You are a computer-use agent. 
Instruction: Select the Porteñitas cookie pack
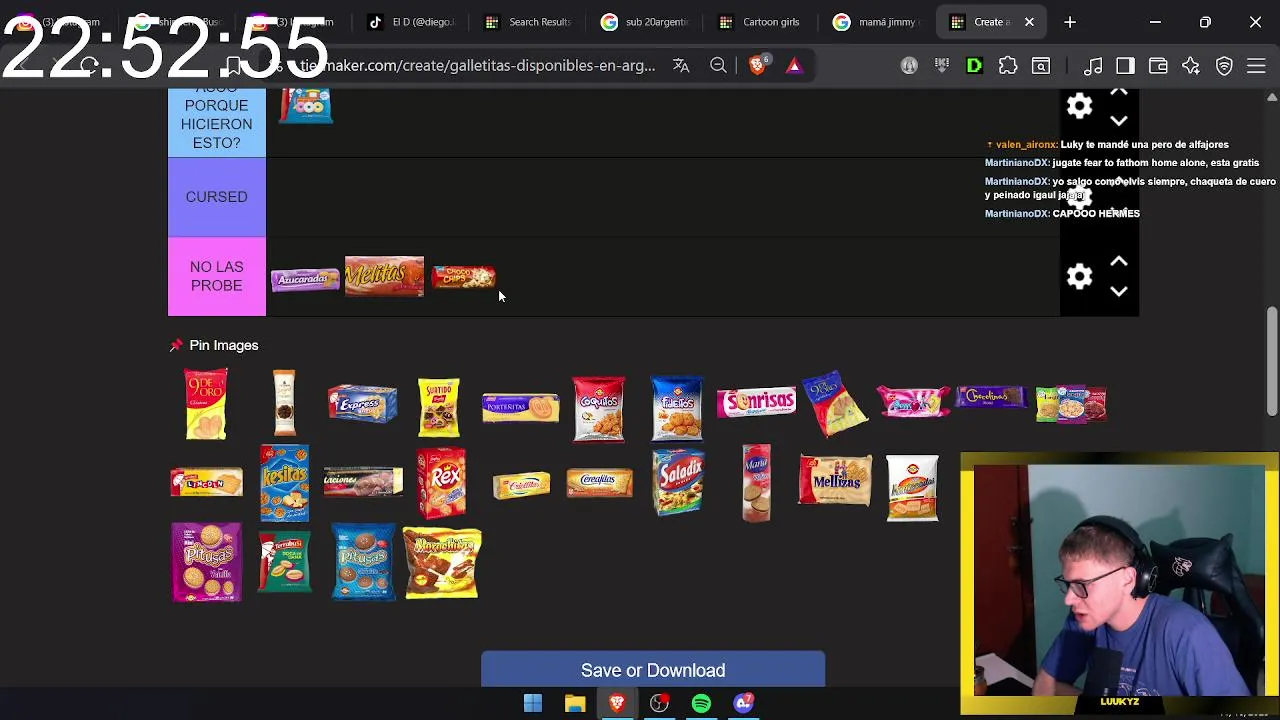click(x=520, y=407)
